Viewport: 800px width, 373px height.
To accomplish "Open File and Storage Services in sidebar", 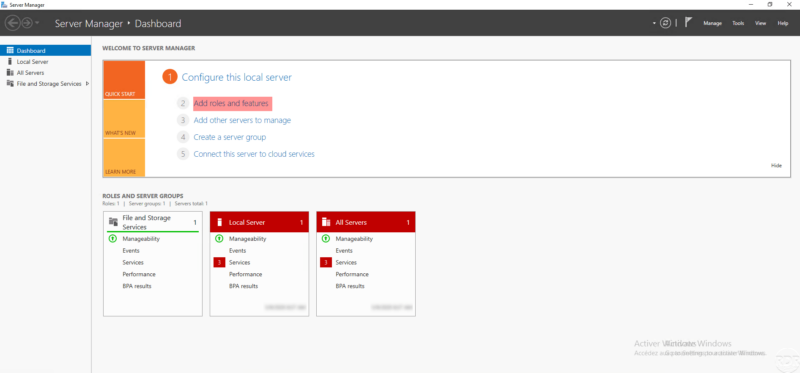I will tap(45, 84).
